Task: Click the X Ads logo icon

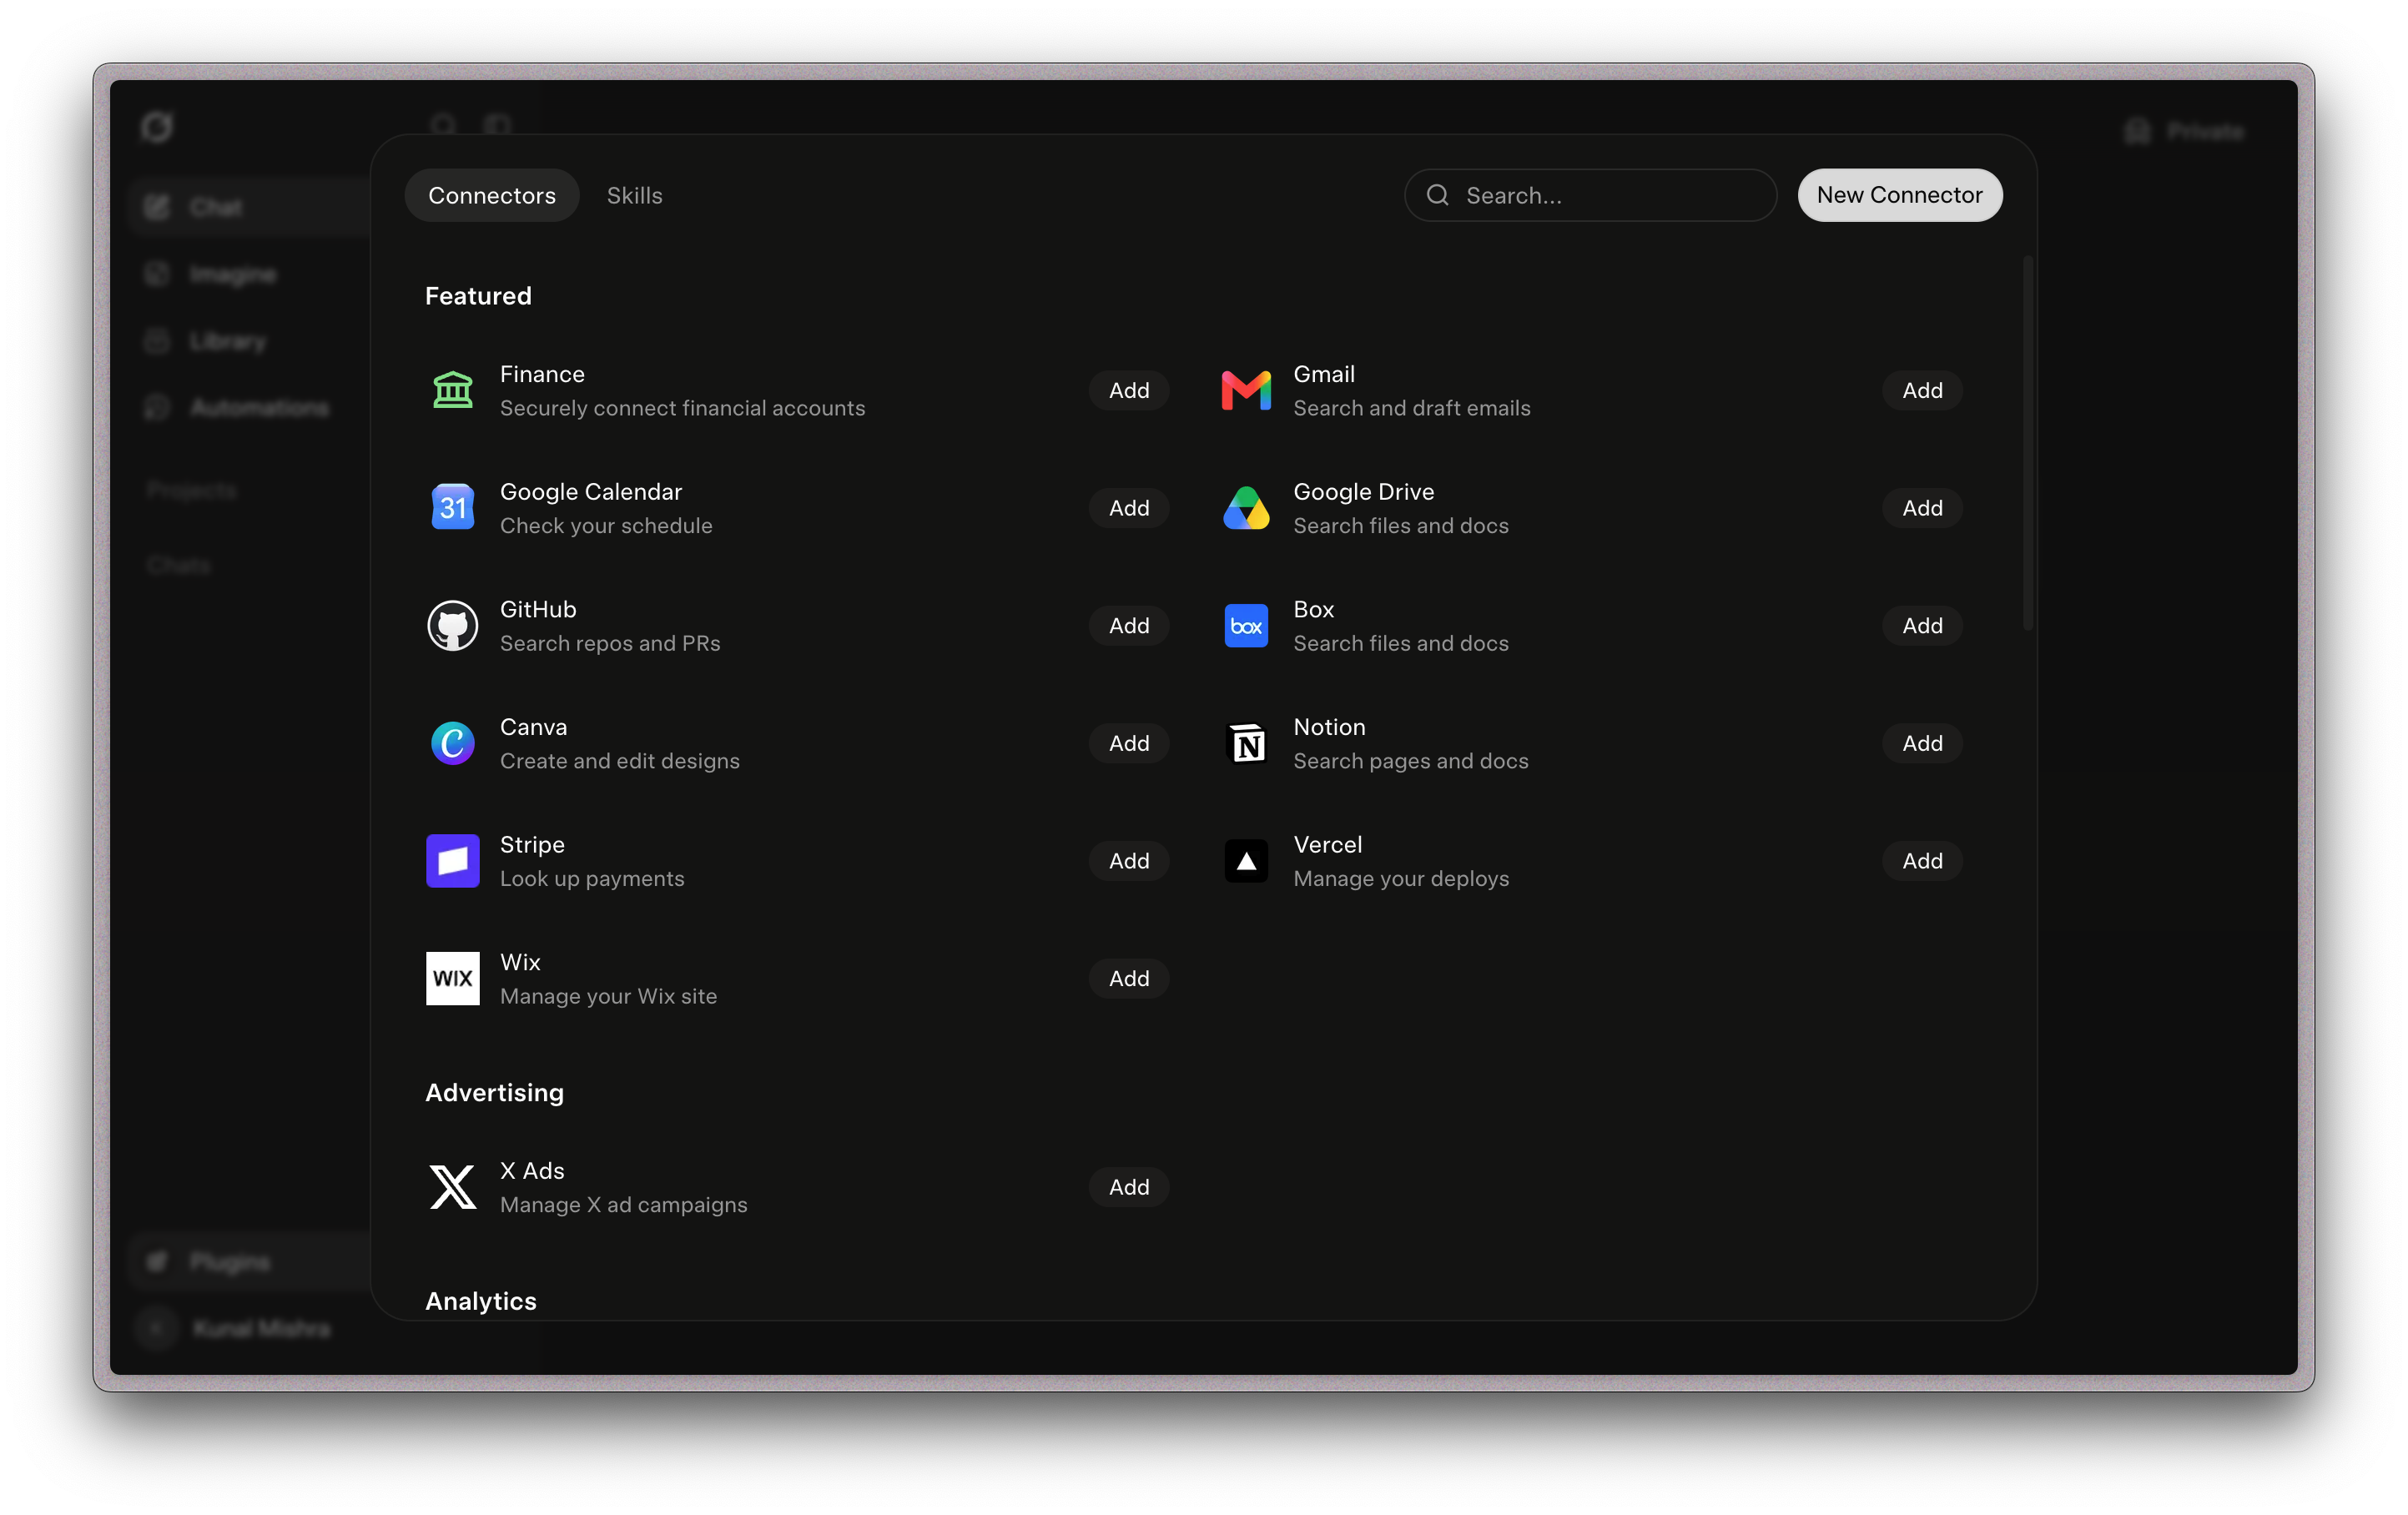Action: [453, 1187]
